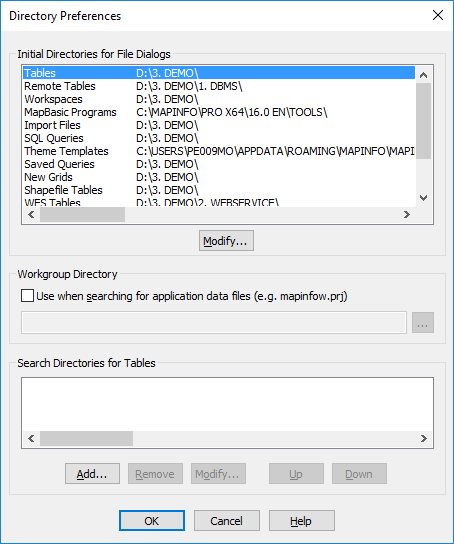
Task: Click Modify under Search Directories
Action: tap(218, 474)
